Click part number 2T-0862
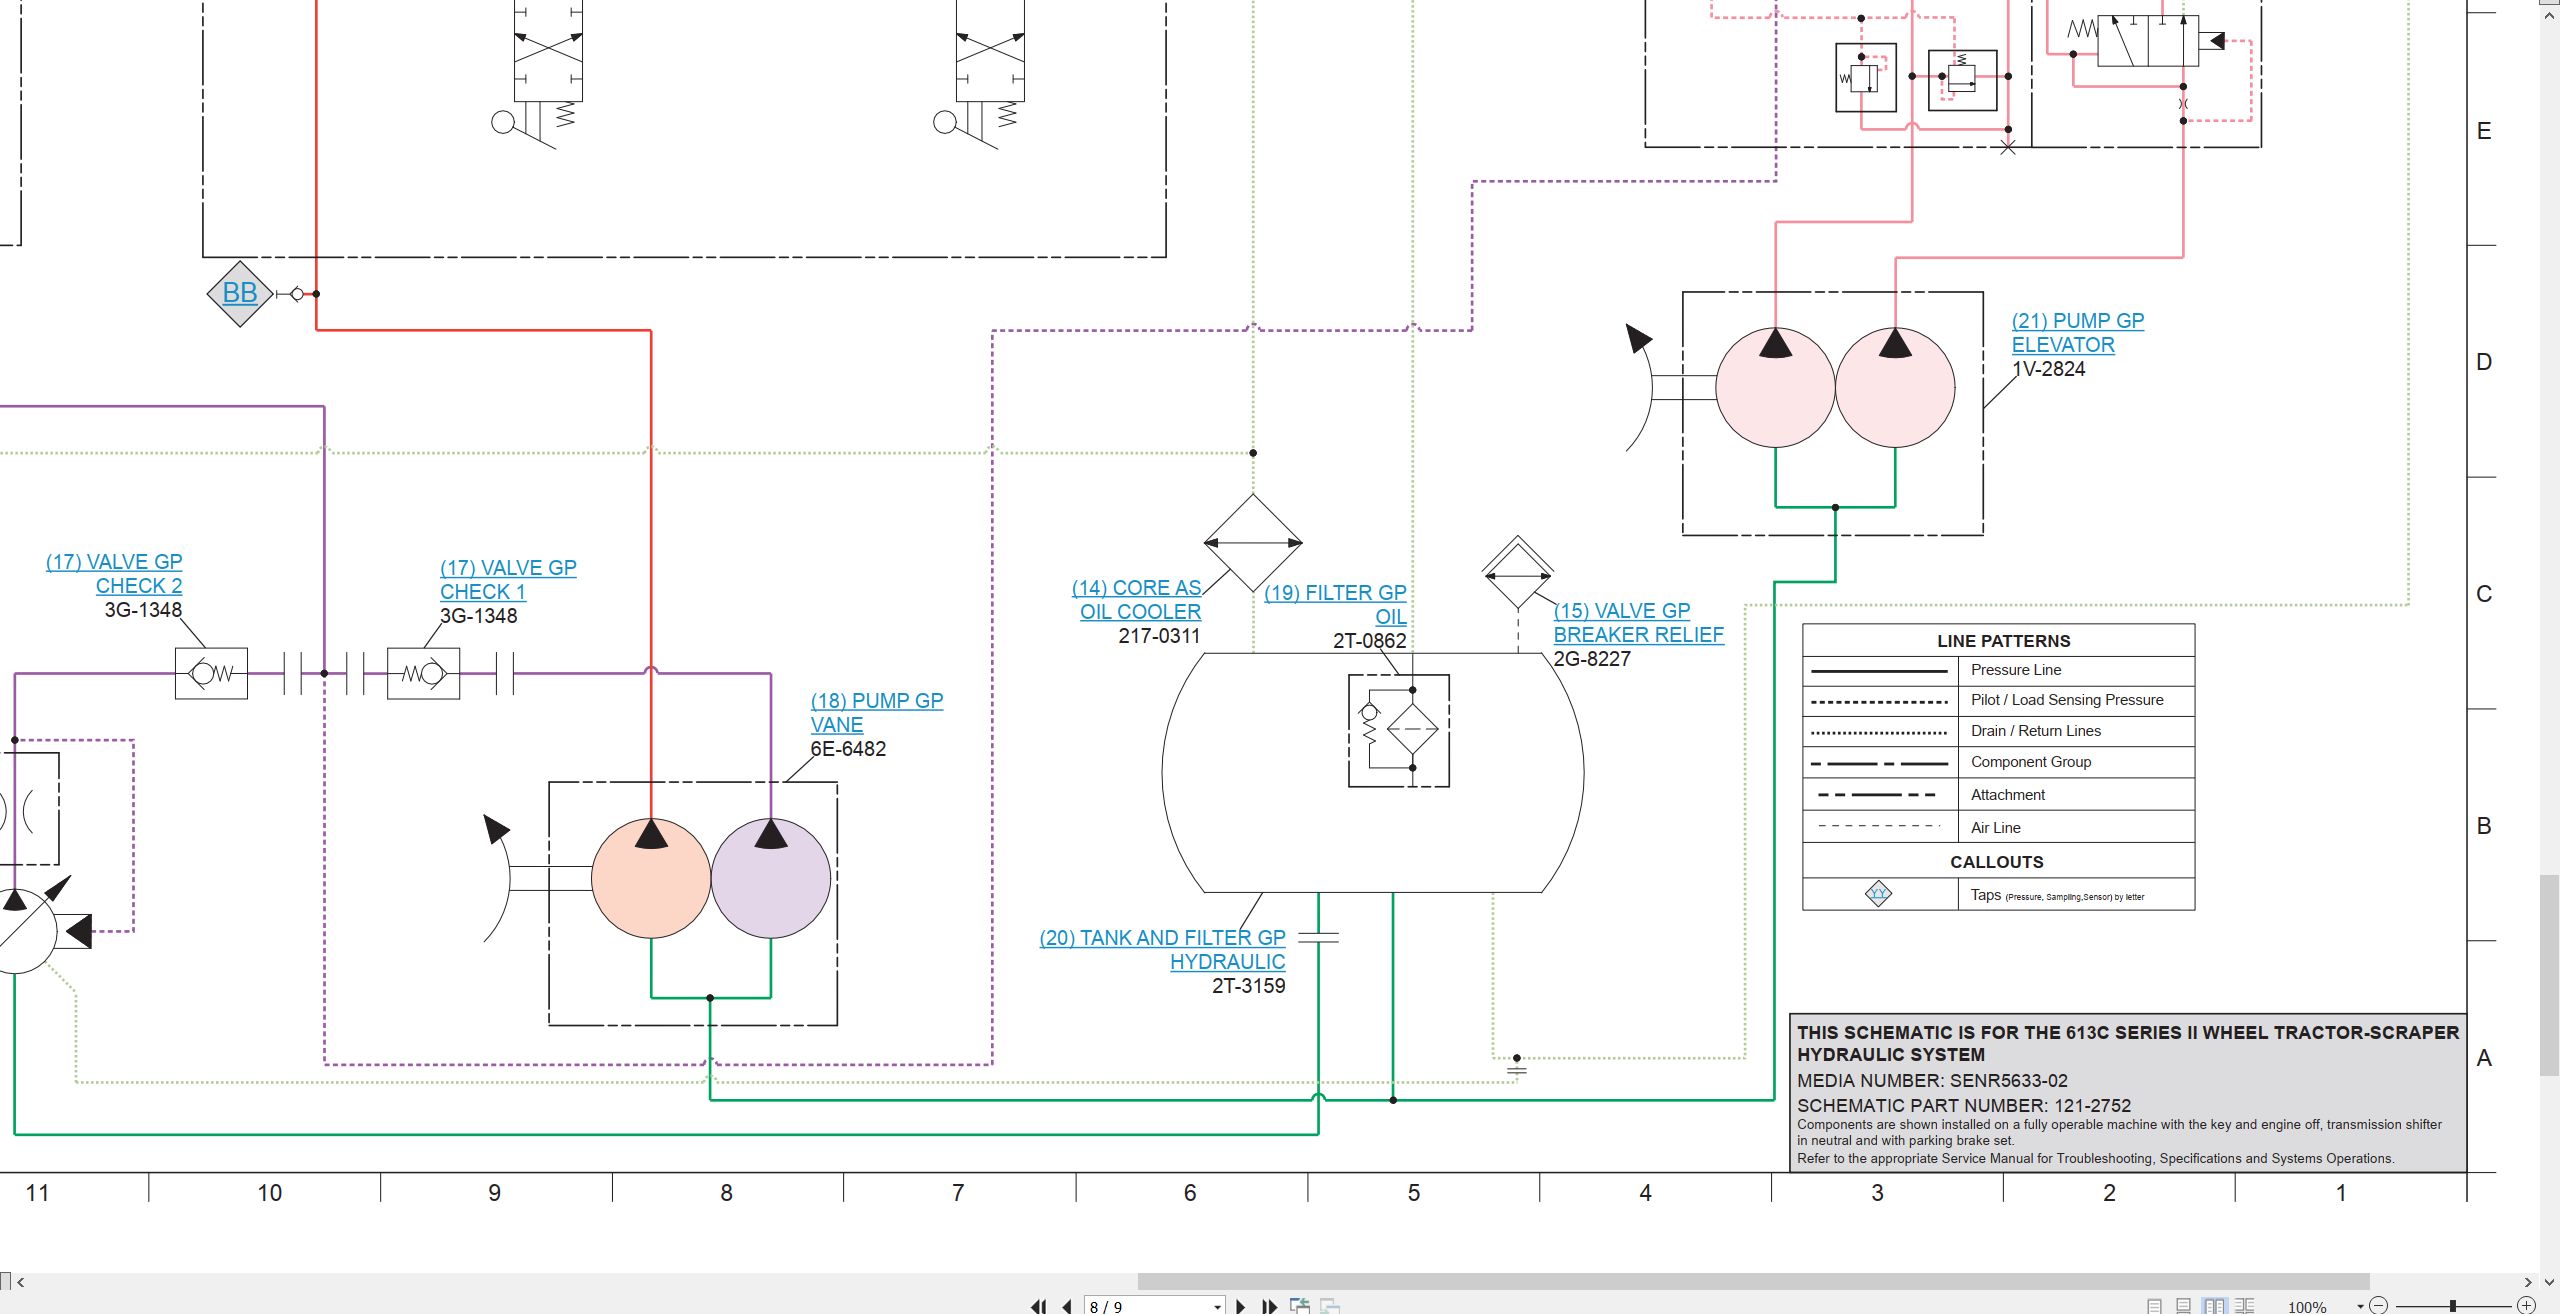This screenshot has width=2560, height=1314. [x=1370, y=641]
